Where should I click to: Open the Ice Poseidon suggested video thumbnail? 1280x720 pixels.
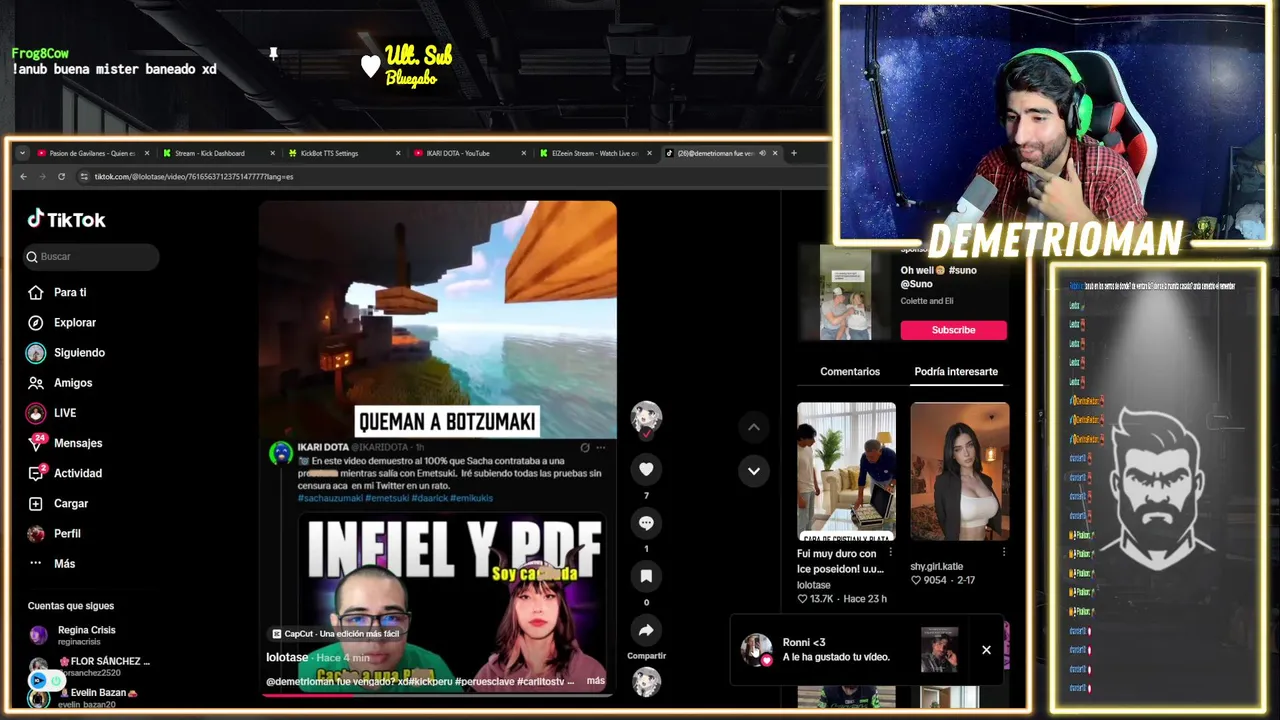tap(846, 471)
